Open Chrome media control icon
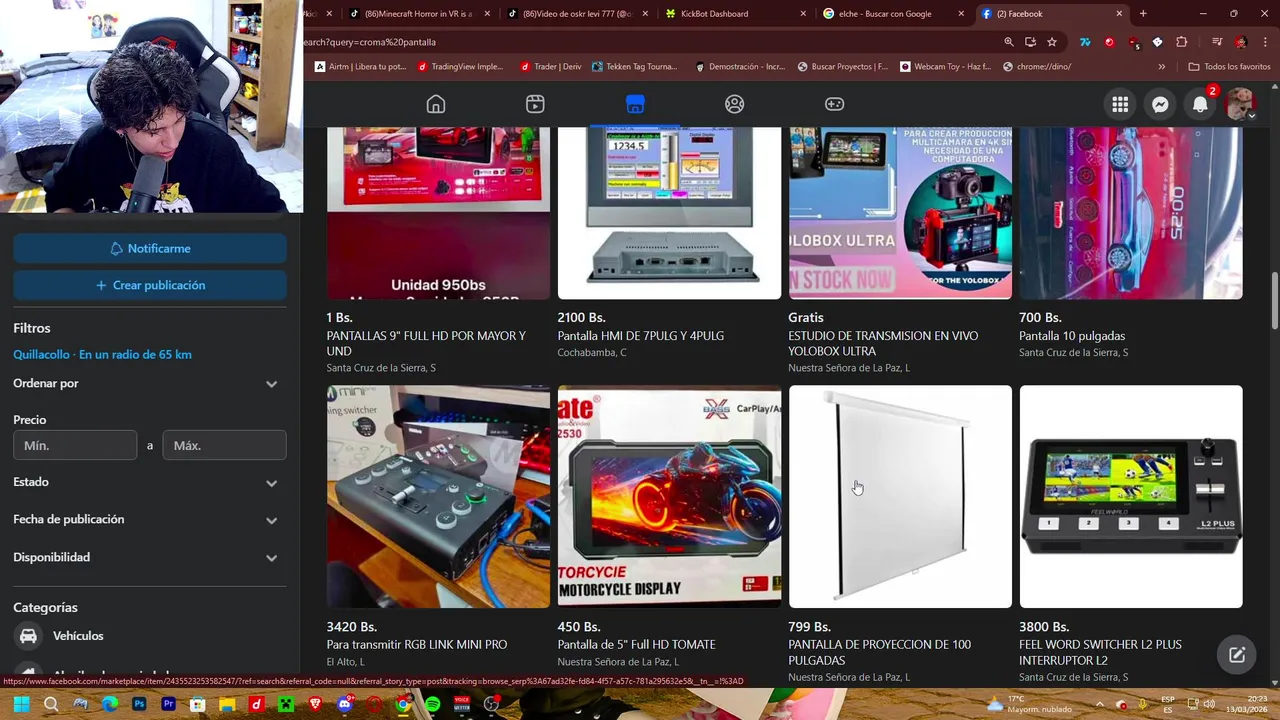 click(1217, 42)
